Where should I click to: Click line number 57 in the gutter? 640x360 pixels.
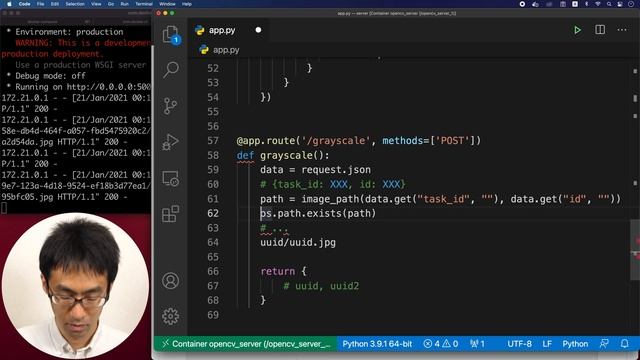(x=213, y=141)
